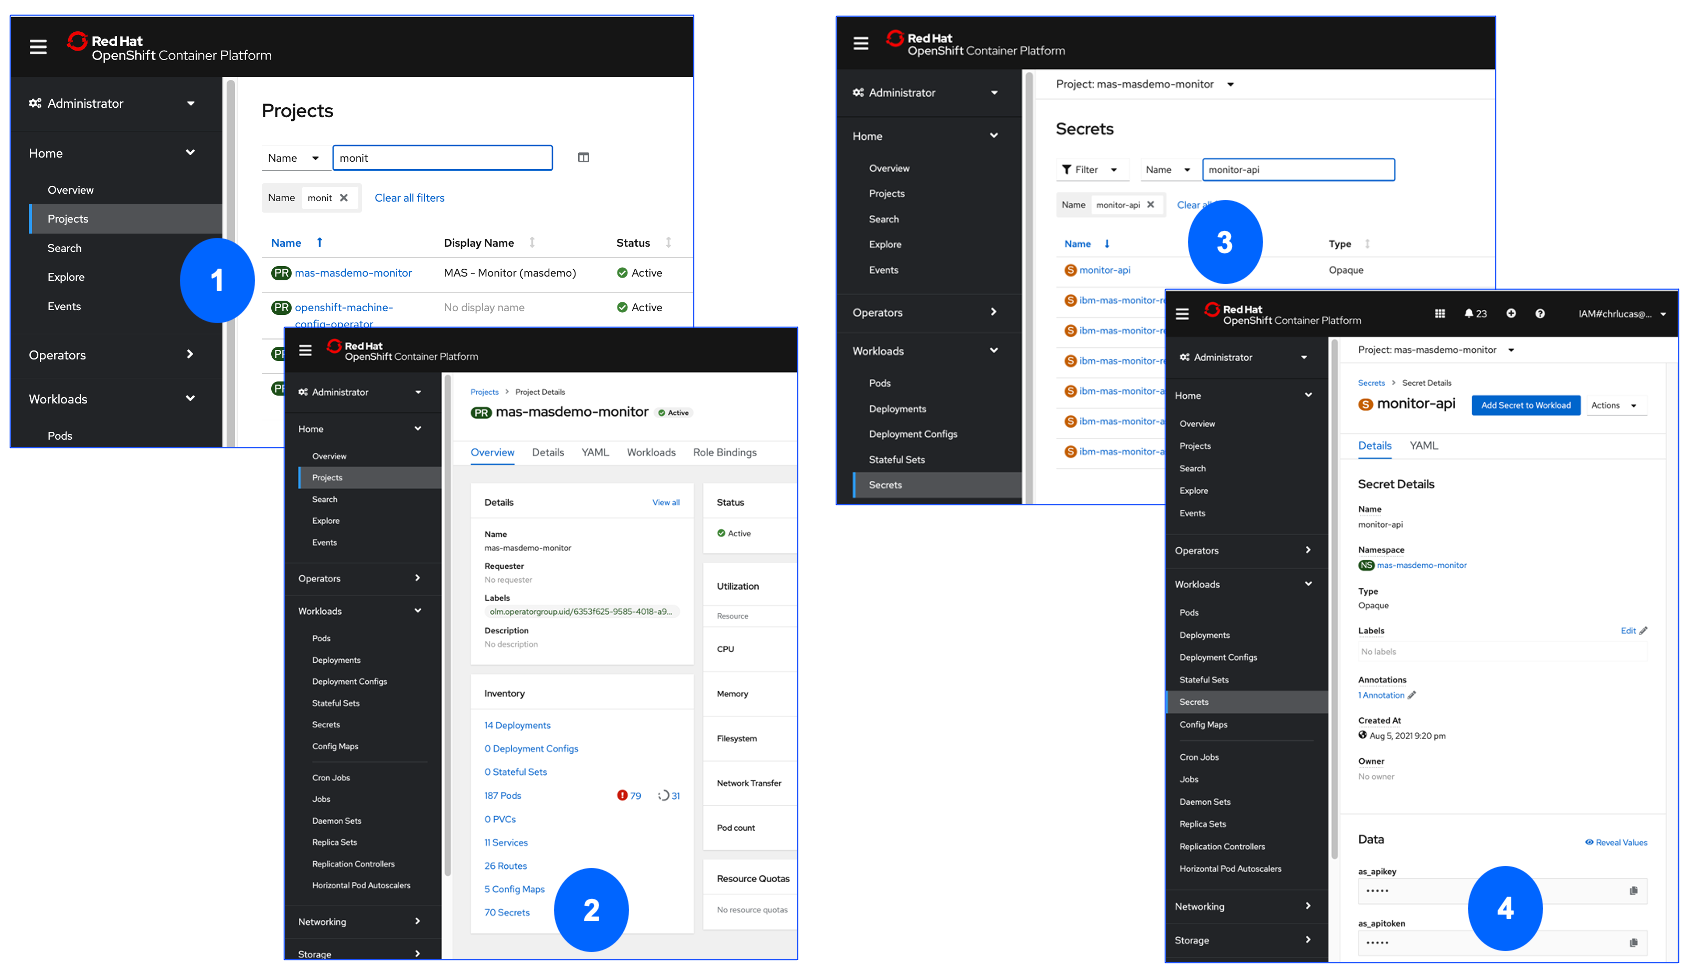Open hamburger menu in the Projects list window
This screenshot has height=976, width=1692.
[38, 47]
